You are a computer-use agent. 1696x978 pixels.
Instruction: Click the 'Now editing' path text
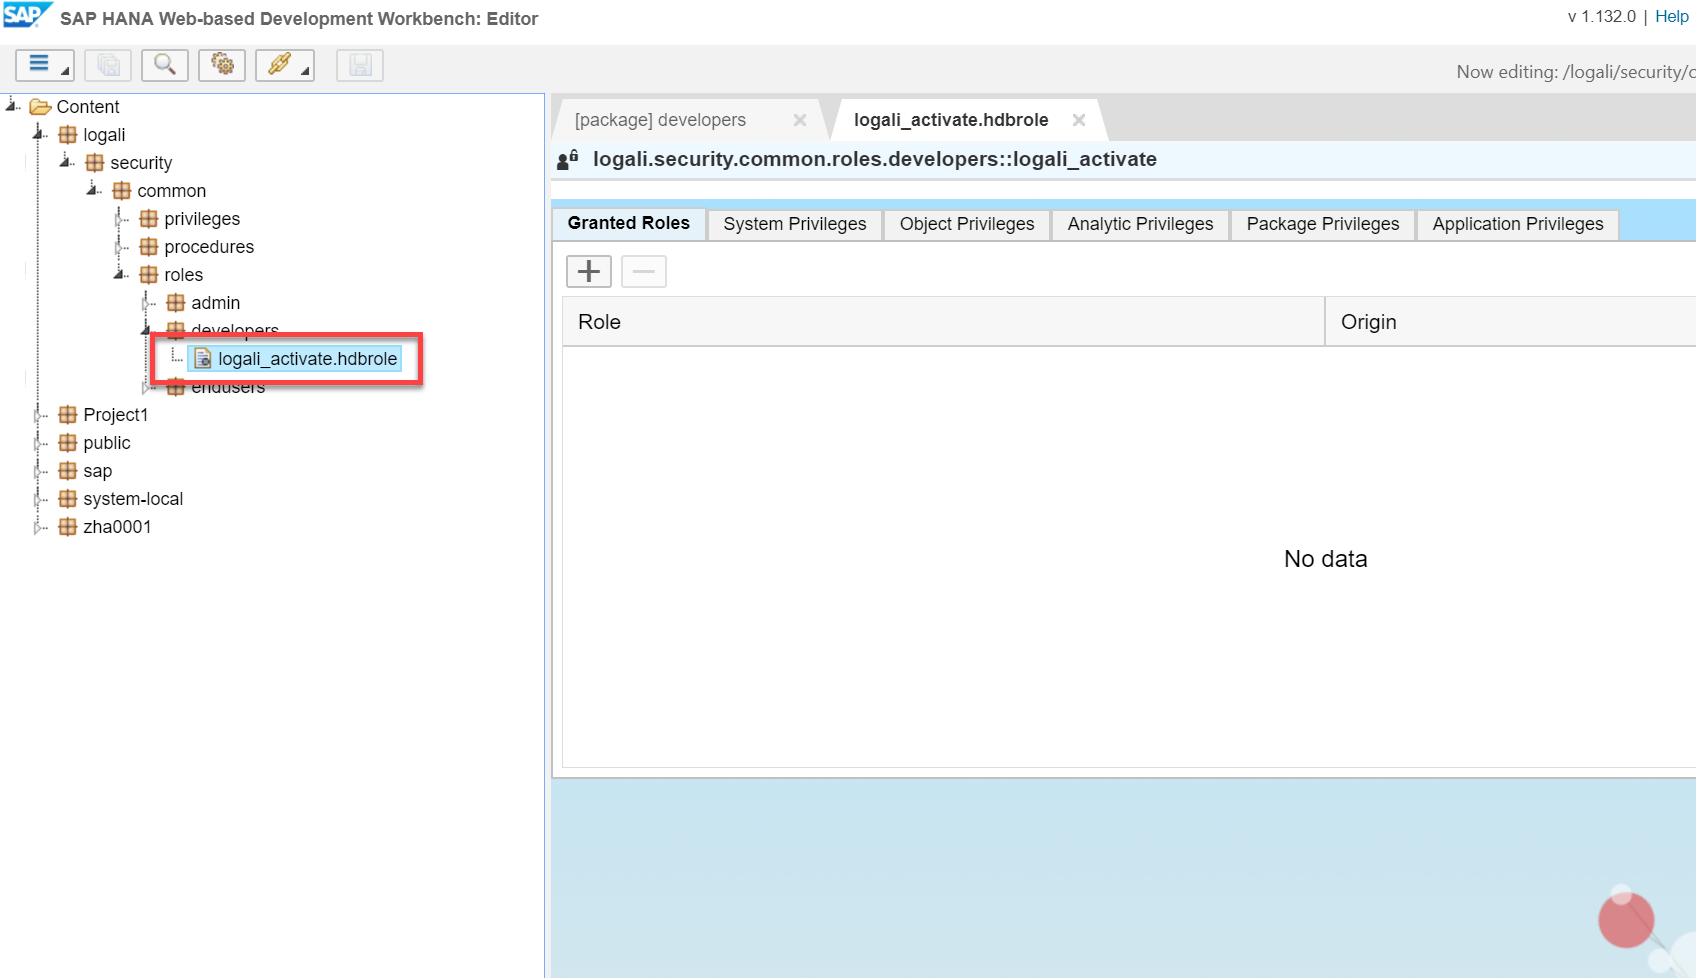click(x=1576, y=72)
